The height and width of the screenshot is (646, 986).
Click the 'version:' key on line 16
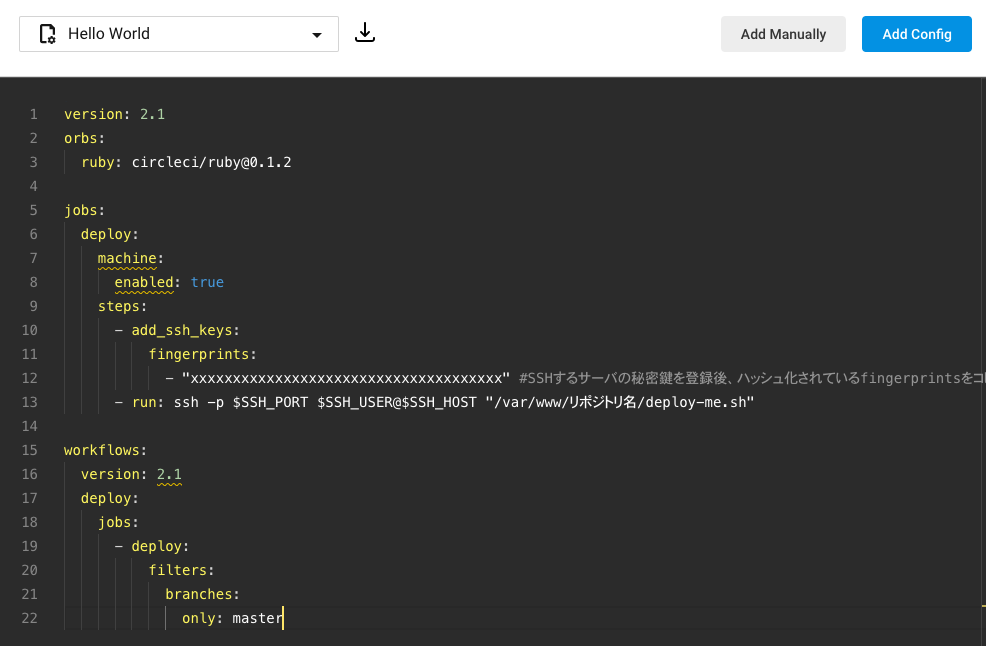[x=114, y=474]
